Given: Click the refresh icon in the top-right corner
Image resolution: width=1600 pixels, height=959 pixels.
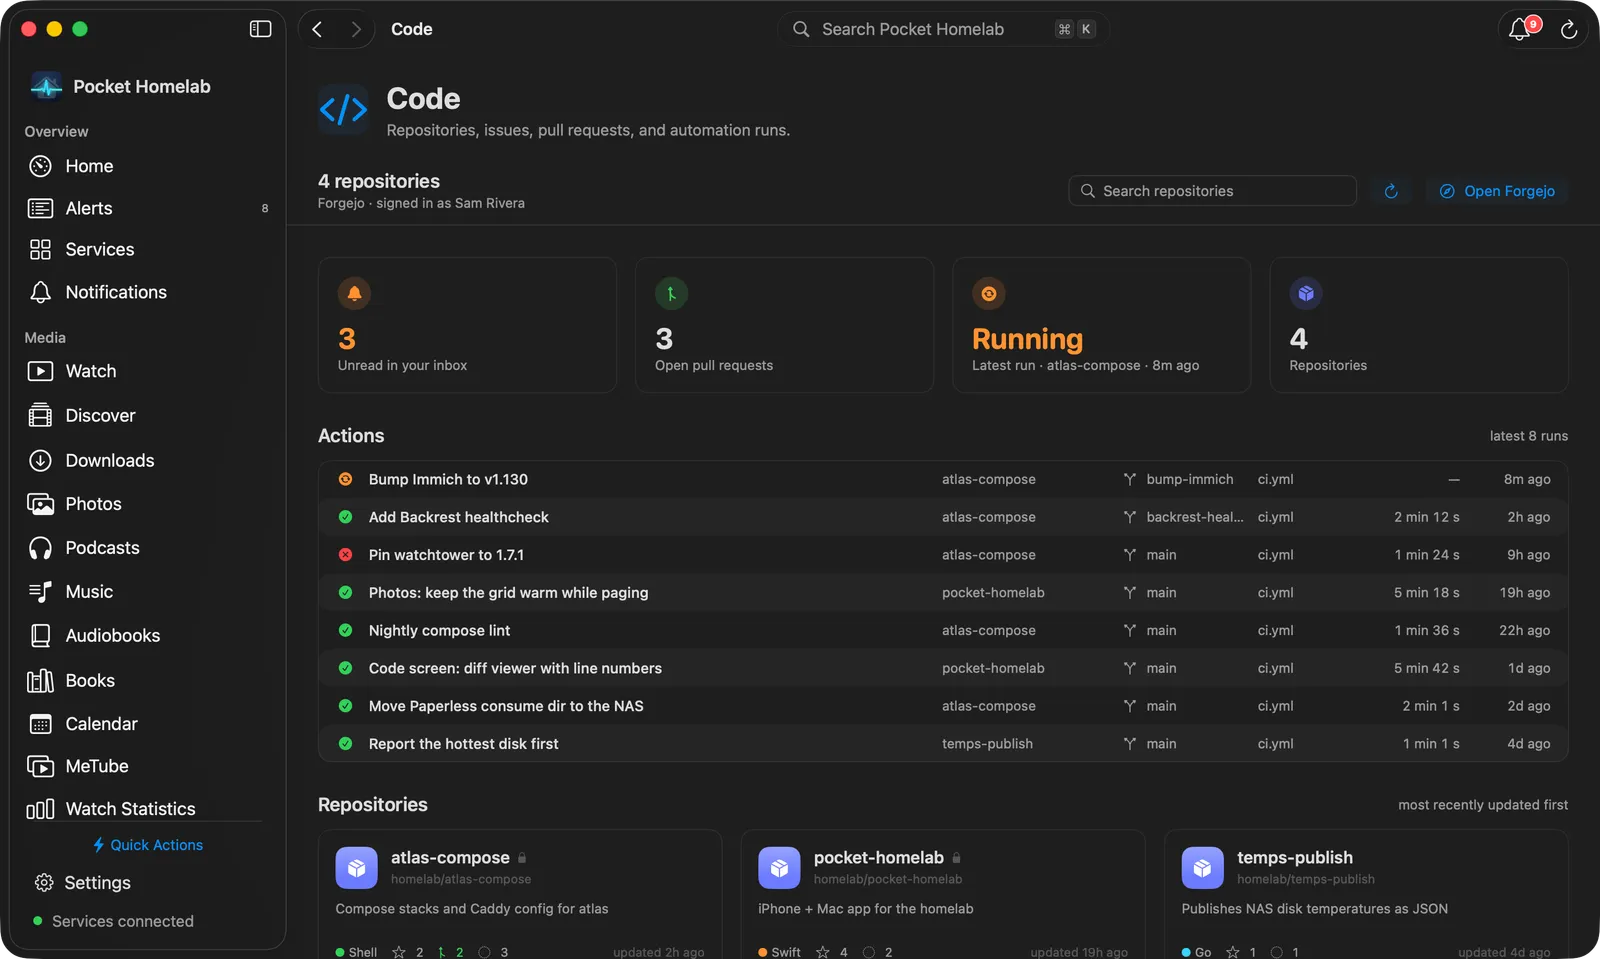Looking at the screenshot, I should pos(1569,30).
